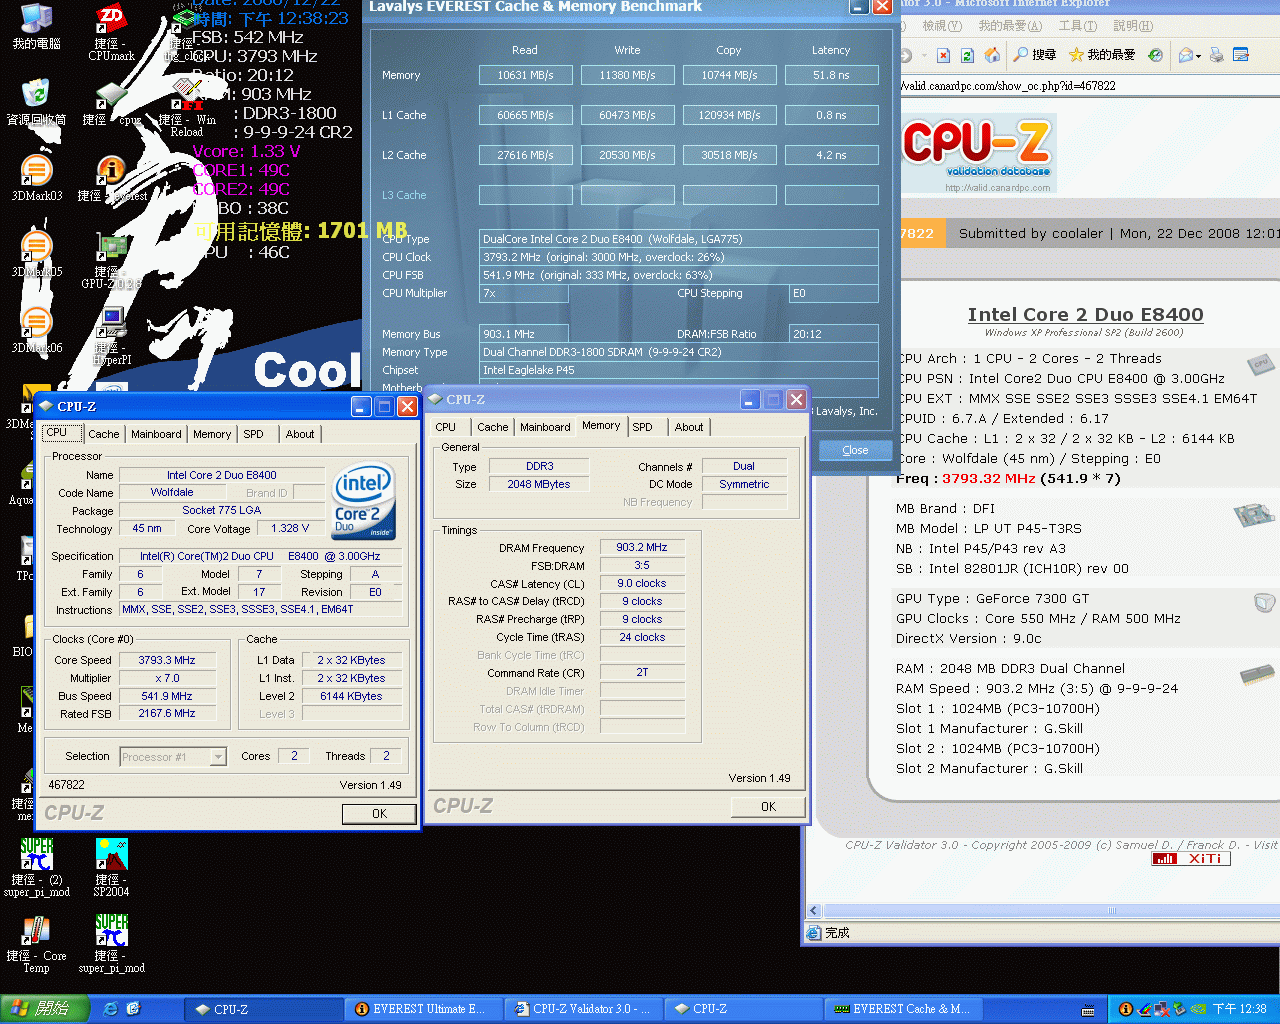The height and width of the screenshot is (1024, 1280).
Task: Expand the Processor #1 selection dropdown
Action: [218, 757]
